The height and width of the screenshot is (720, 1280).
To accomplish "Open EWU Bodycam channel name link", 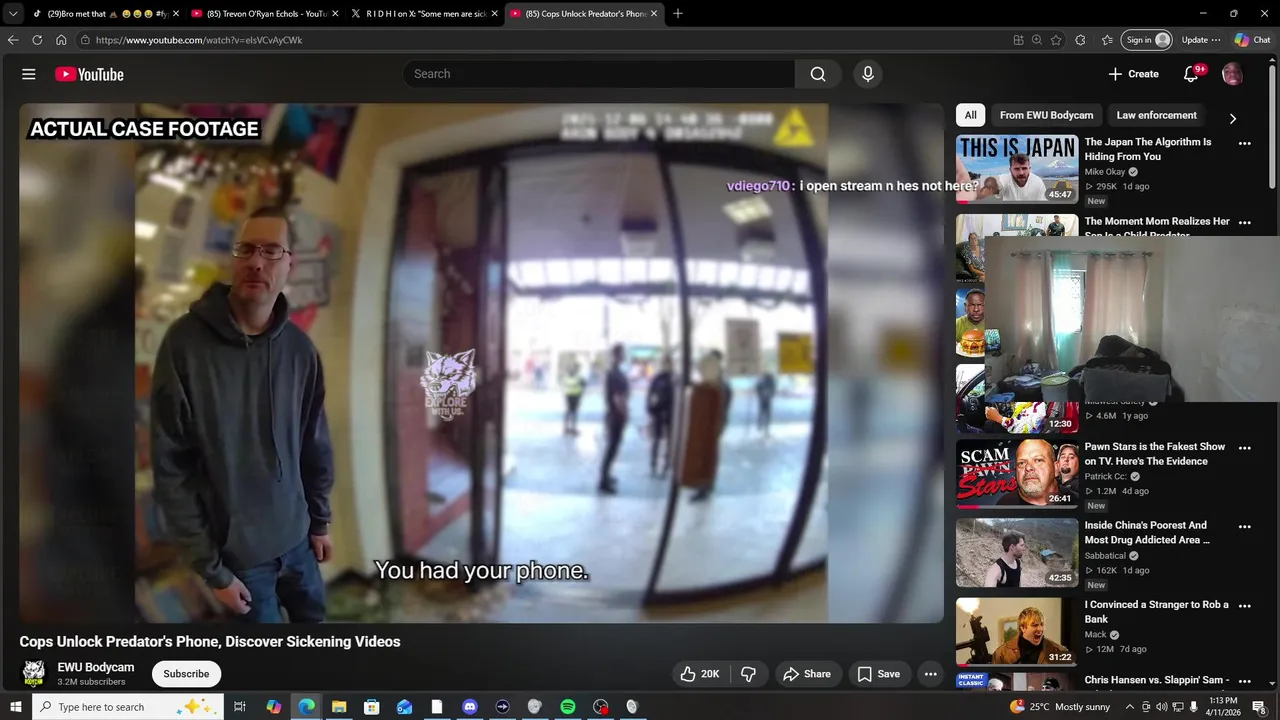I will tap(96, 667).
